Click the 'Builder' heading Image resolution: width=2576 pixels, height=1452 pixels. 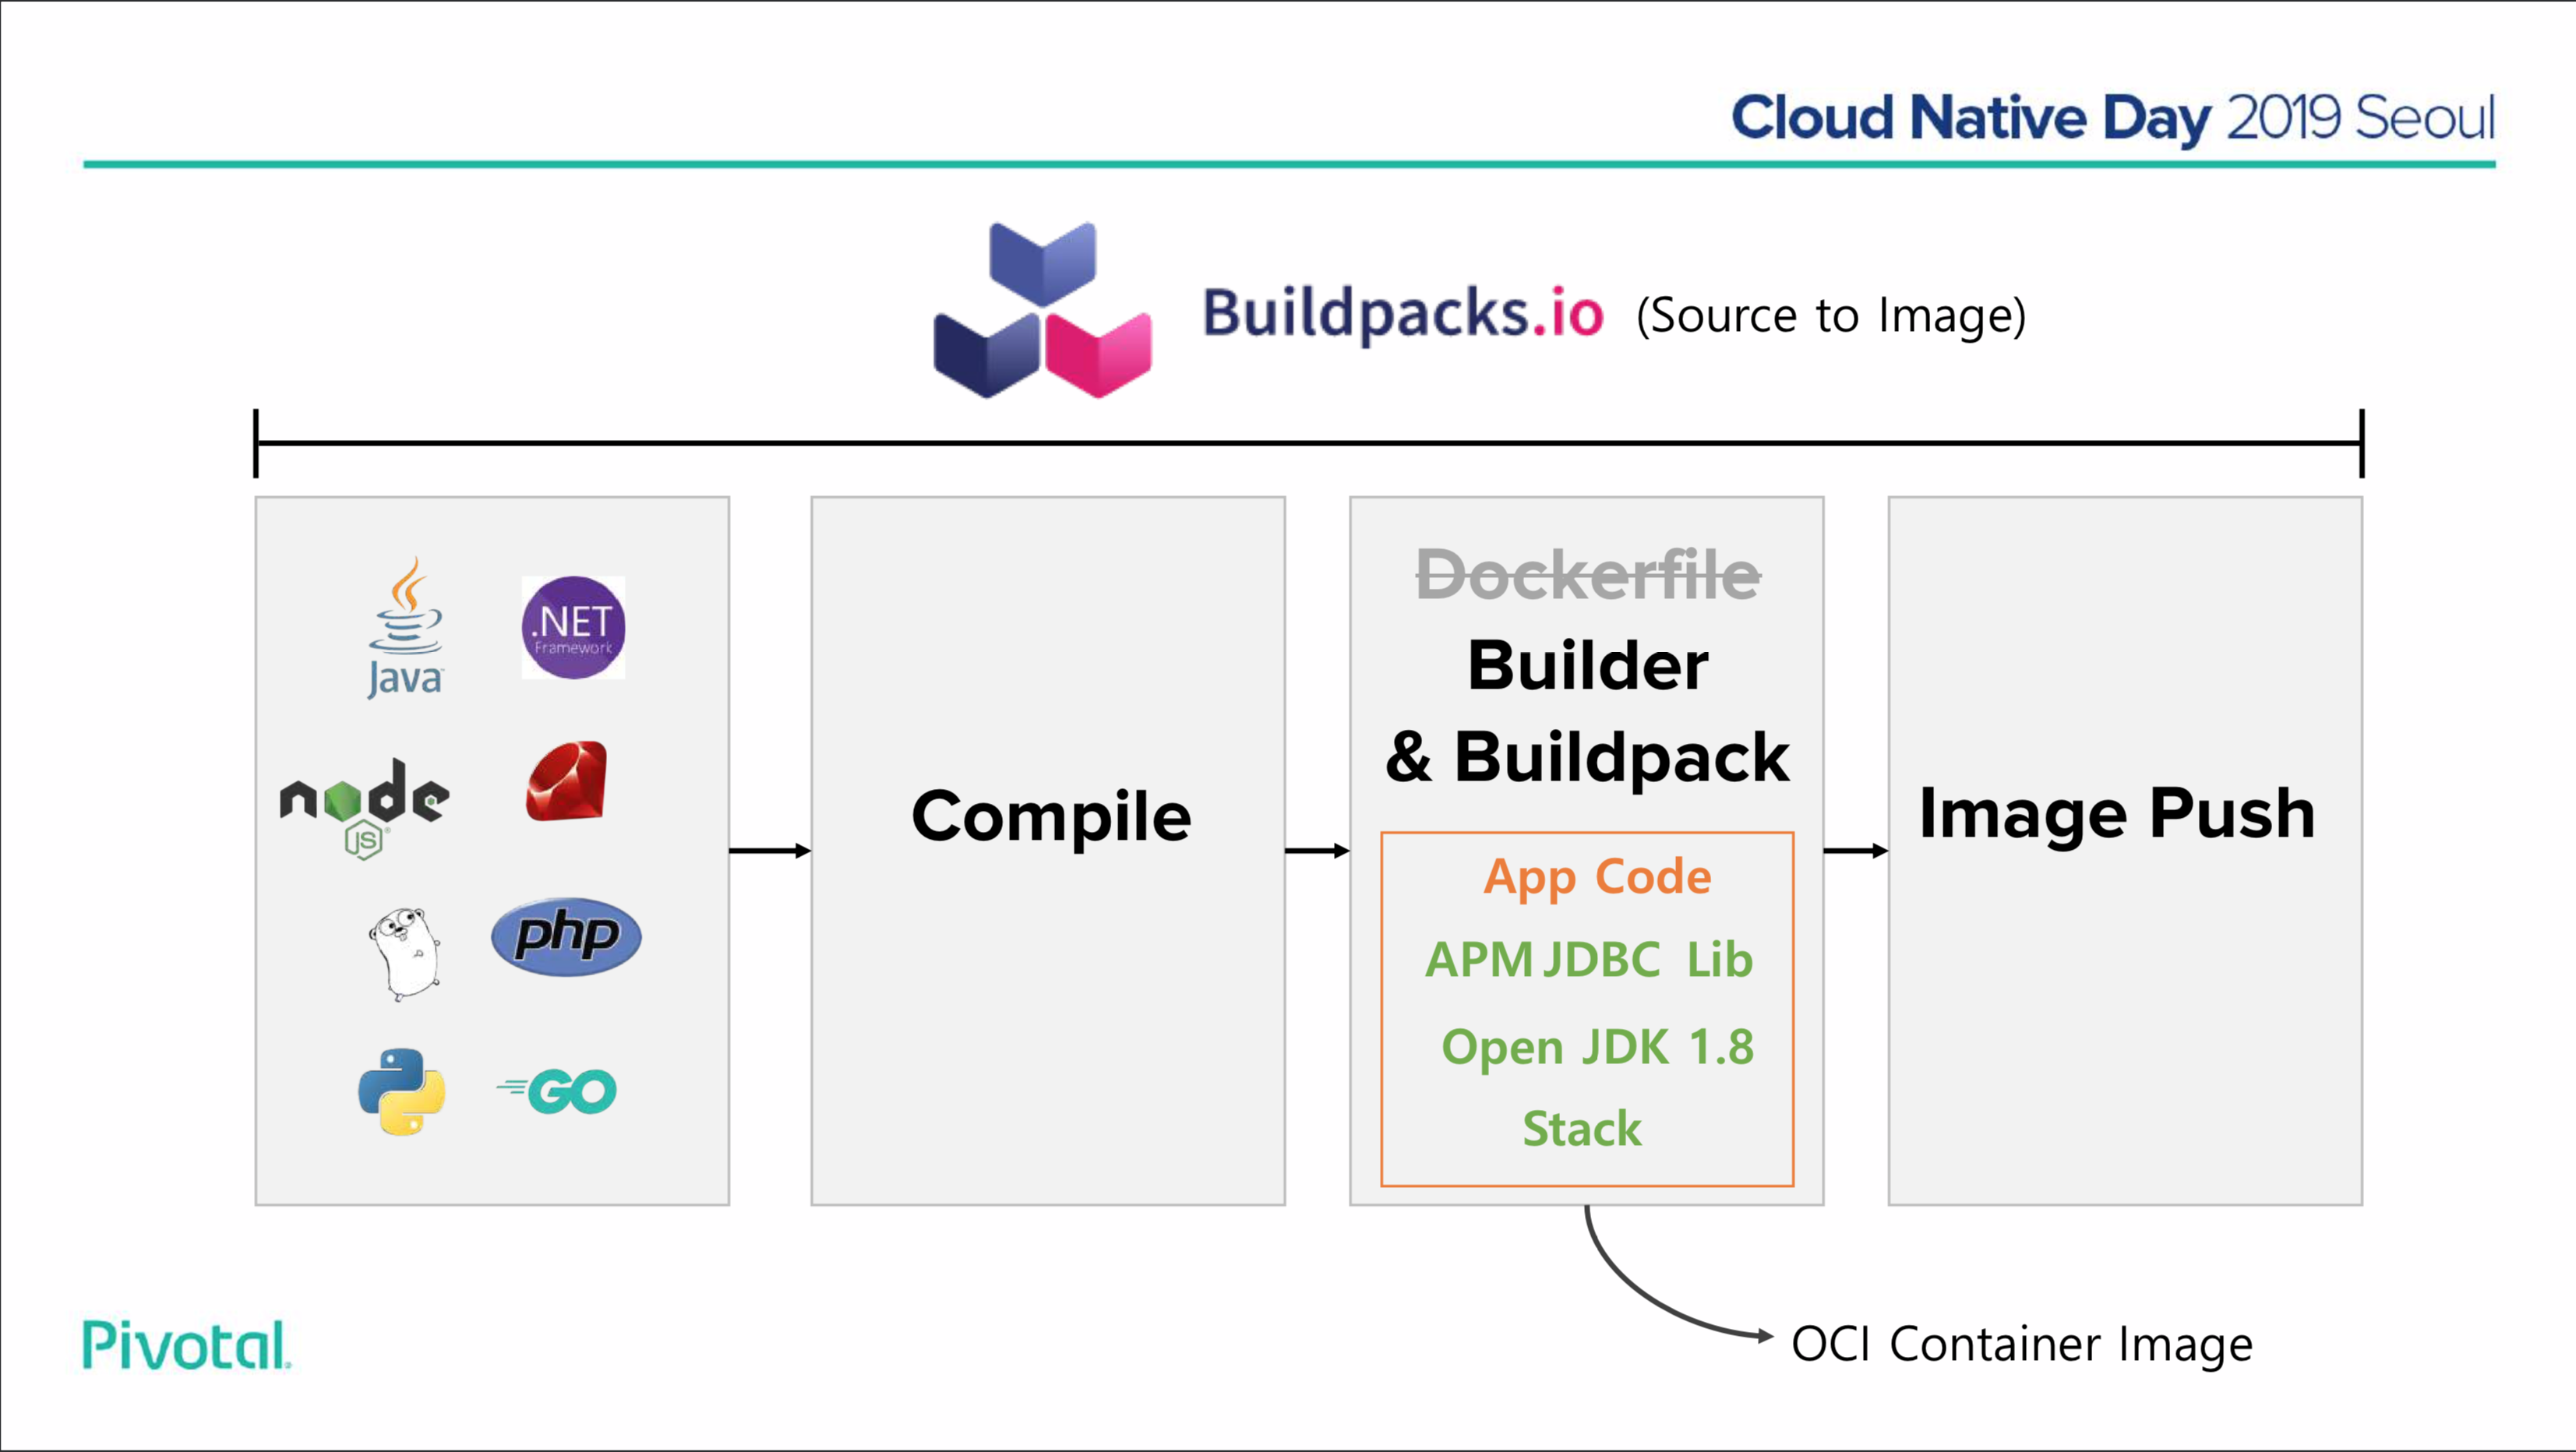(x=1588, y=665)
